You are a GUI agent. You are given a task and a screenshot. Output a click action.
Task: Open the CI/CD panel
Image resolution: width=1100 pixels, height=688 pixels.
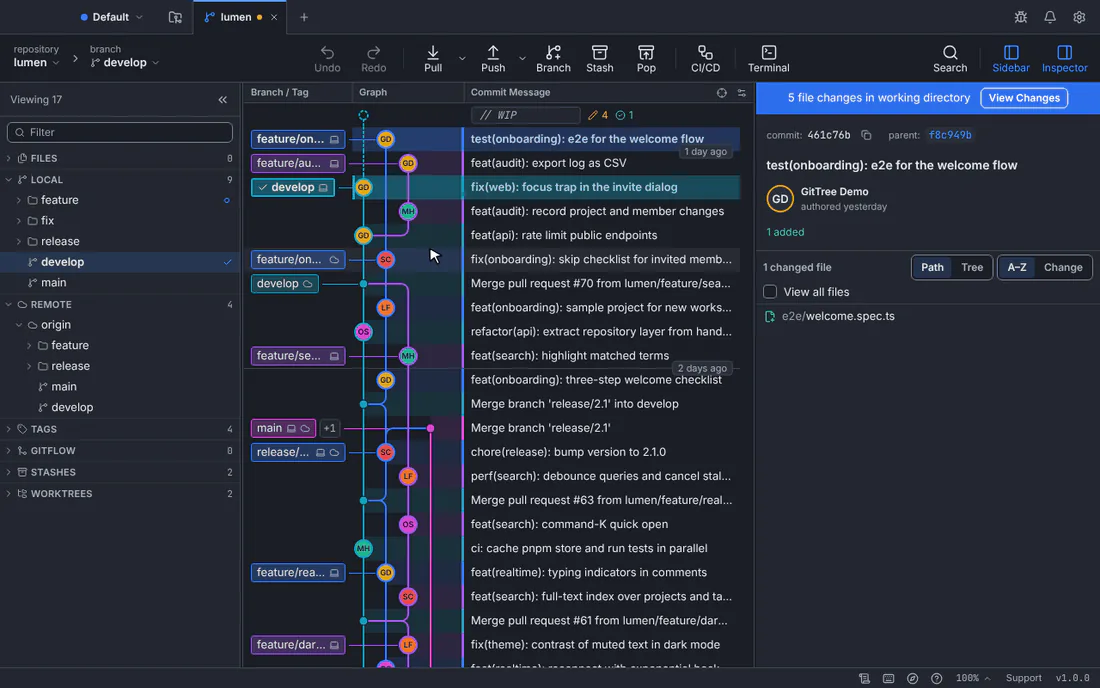705,59
